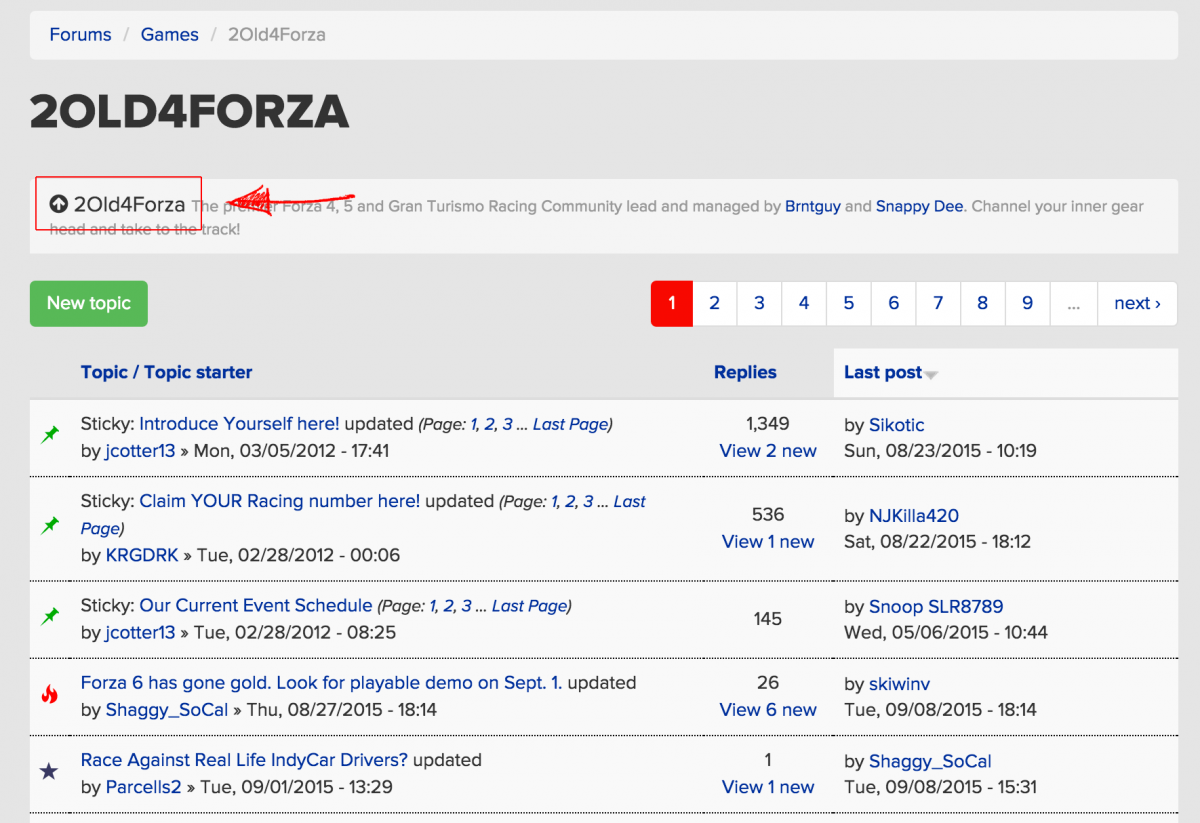Viewport: 1200px width, 823px height.
Task: Go to Last Page of Introduce Yourself here!
Action: coord(570,424)
